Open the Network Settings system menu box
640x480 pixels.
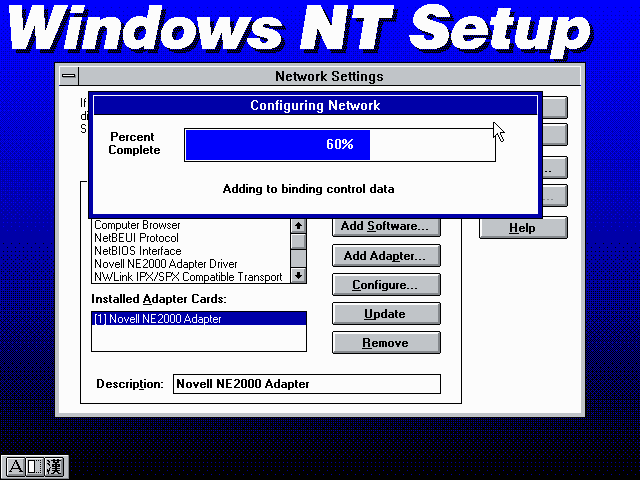tap(69, 76)
